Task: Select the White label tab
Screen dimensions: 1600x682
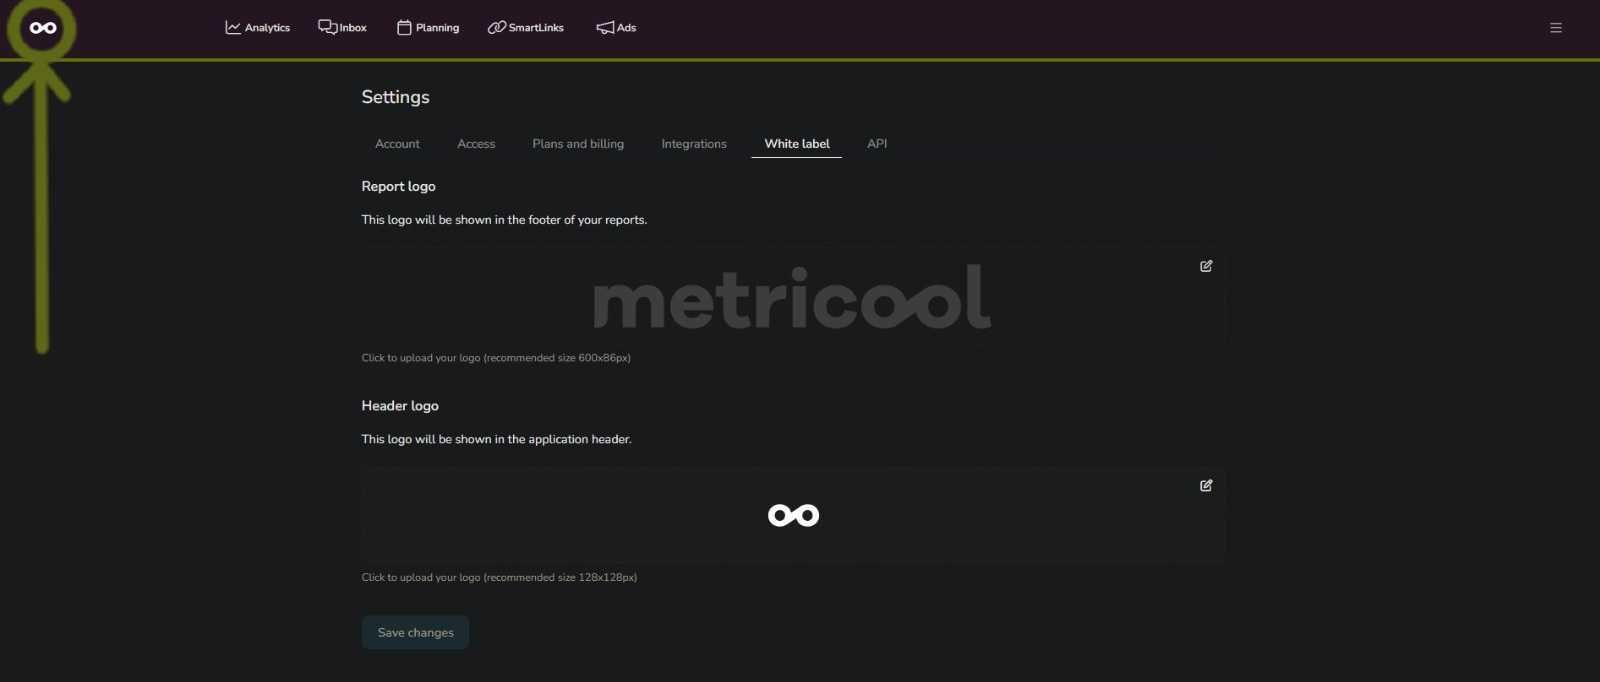Action: [x=797, y=144]
